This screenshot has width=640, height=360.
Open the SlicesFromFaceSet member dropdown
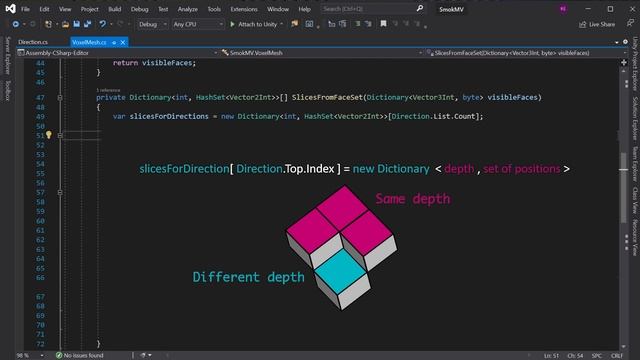[x=526, y=53]
